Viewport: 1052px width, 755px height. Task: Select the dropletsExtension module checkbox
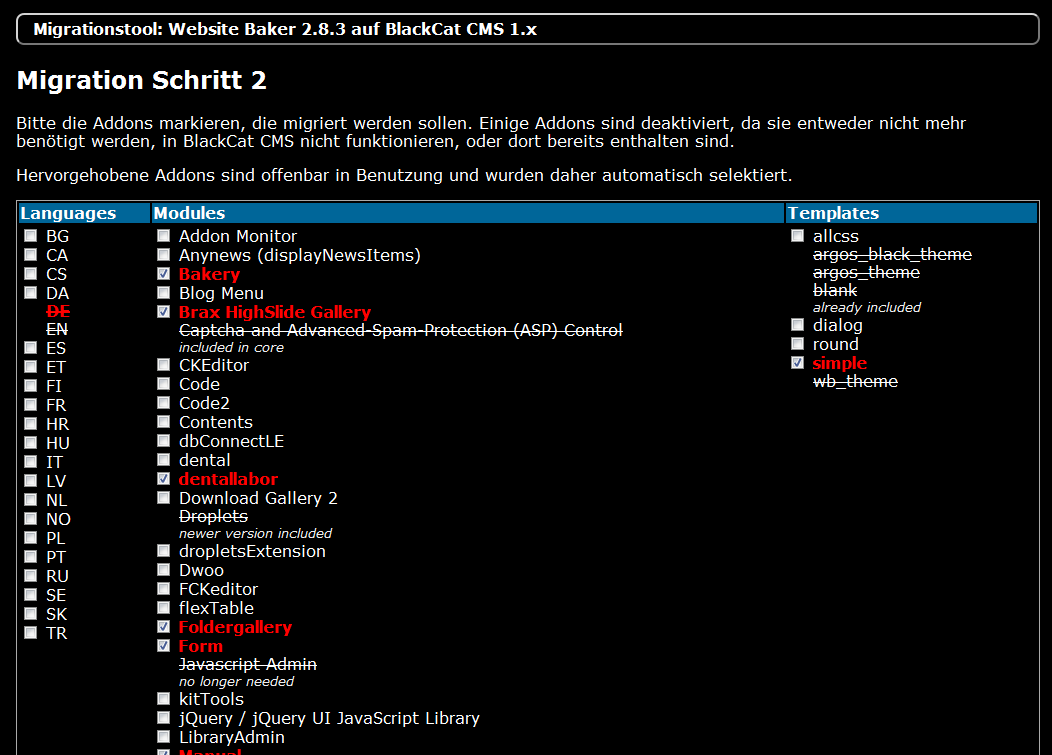click(x=164, y=550)
